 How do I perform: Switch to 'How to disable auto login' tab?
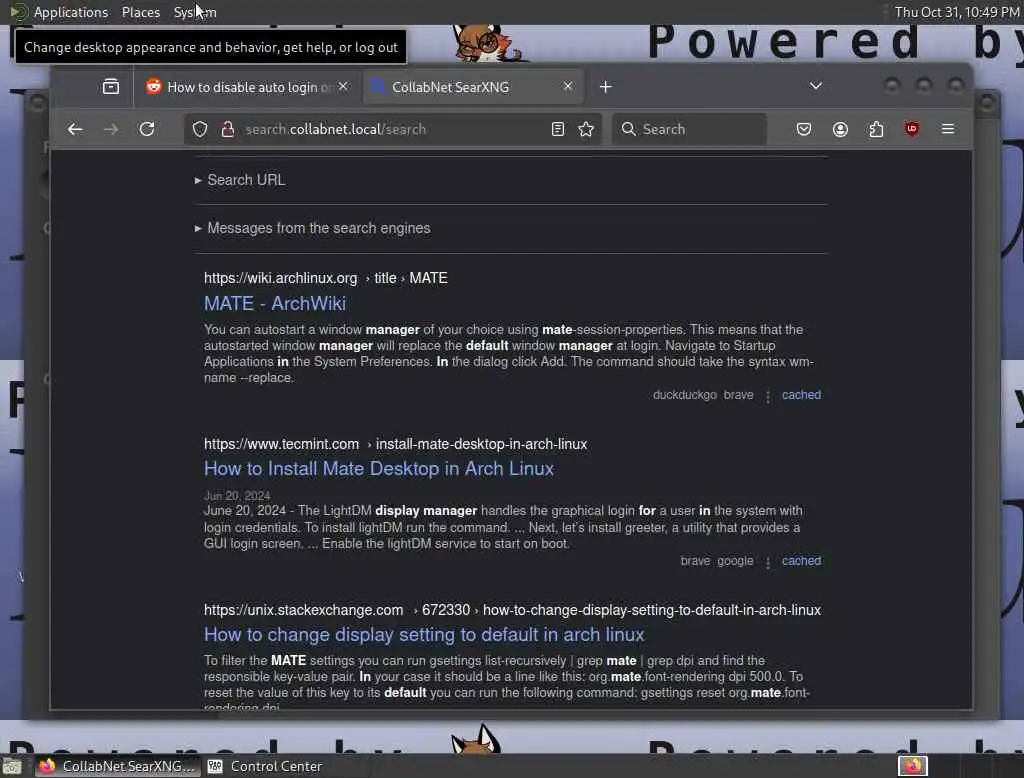pos(247,87)
